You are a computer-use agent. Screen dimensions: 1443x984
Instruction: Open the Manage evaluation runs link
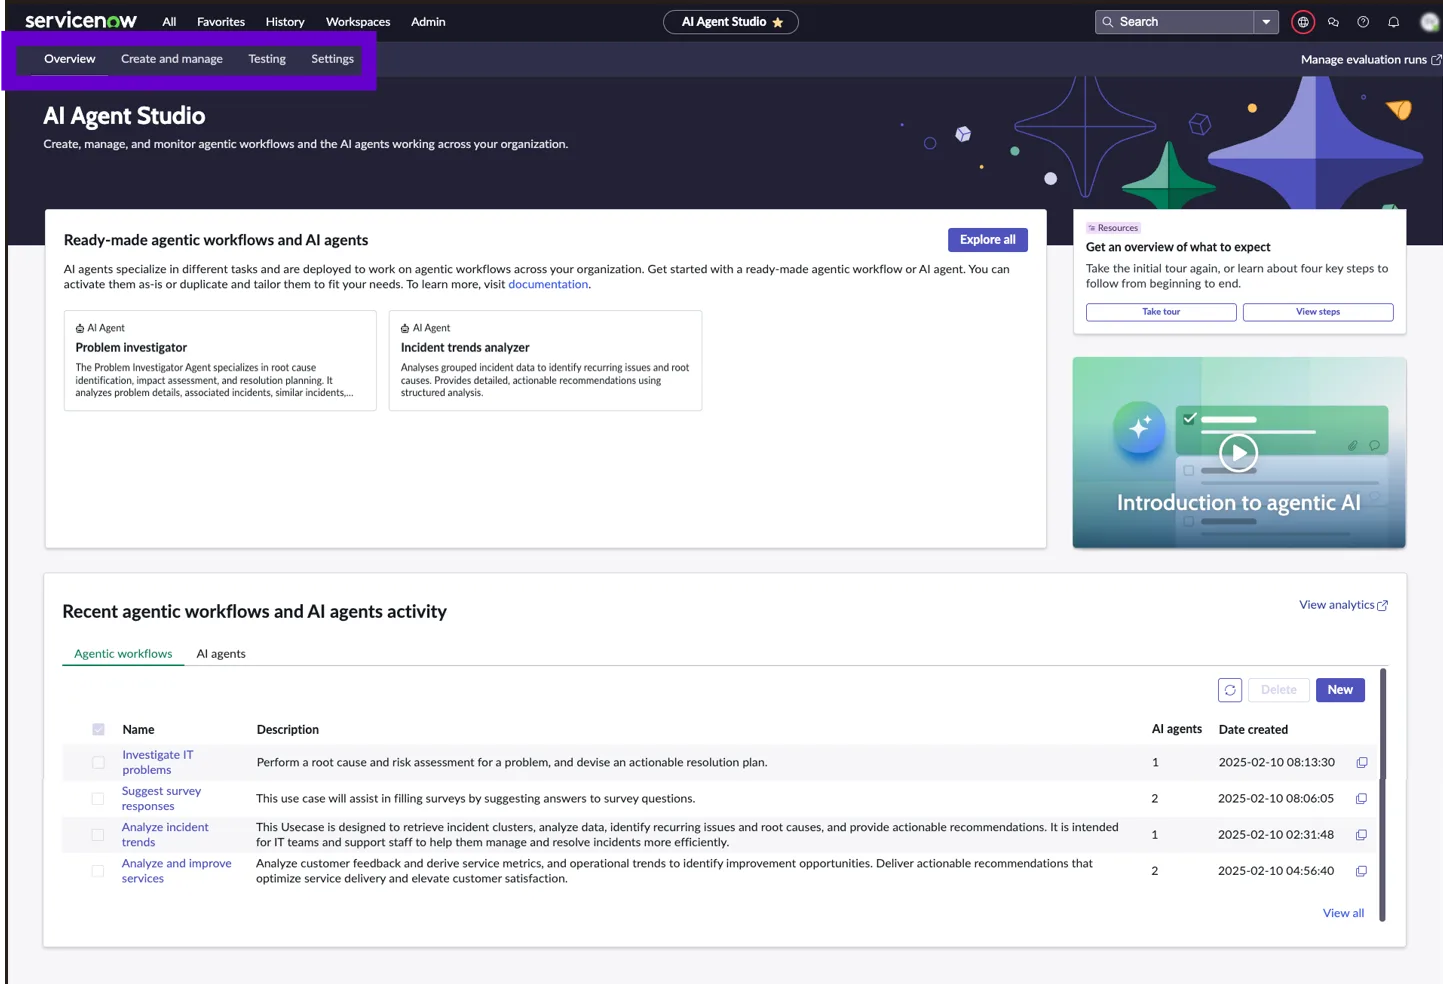point(1371,60)
